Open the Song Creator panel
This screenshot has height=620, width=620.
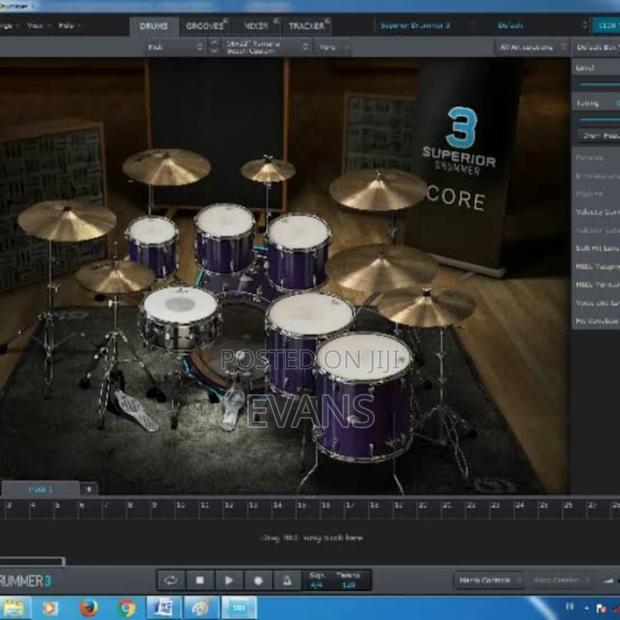click(560, 580)
